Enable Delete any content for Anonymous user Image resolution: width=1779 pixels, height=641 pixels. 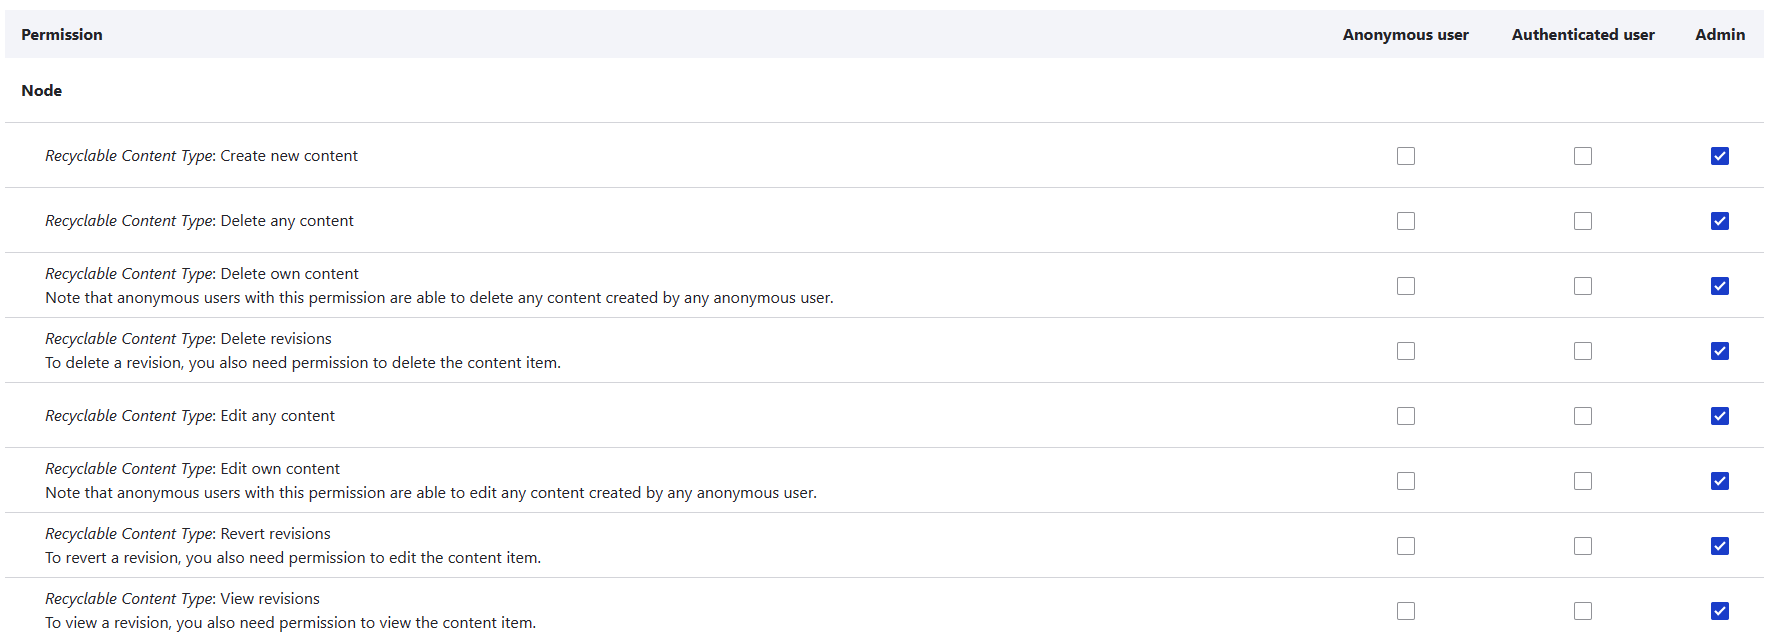[1406, 221]
